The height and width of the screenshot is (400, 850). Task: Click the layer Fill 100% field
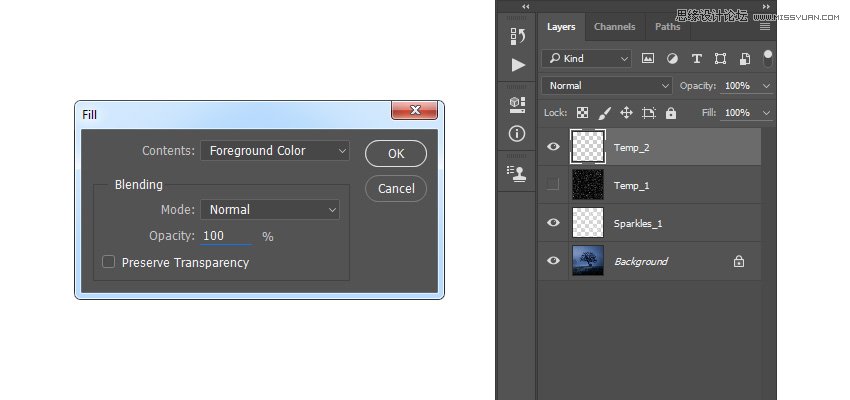pos(738,113)
